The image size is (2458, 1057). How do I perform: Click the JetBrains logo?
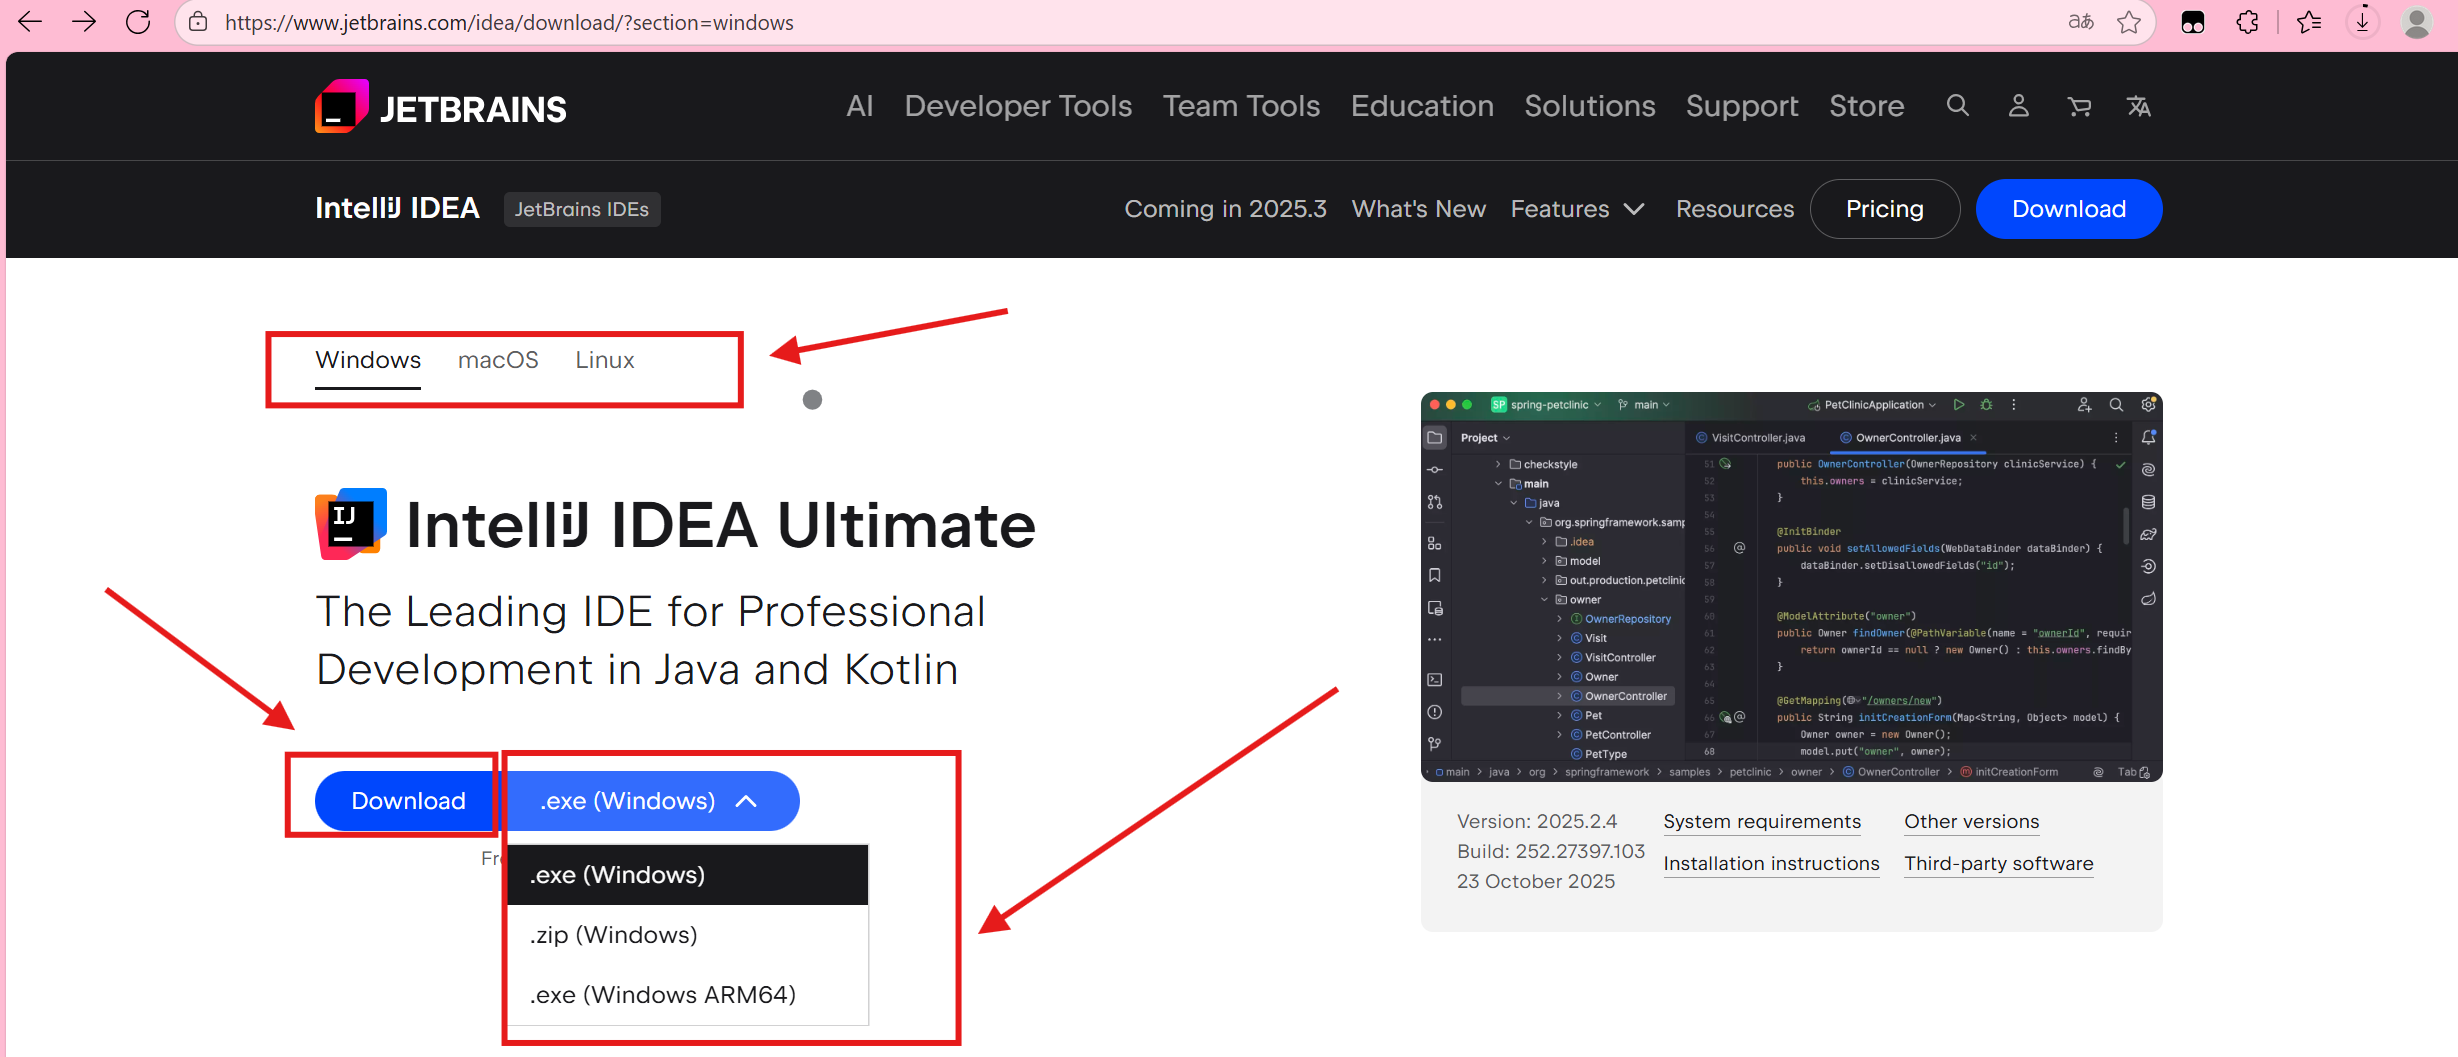click(441, 107)
